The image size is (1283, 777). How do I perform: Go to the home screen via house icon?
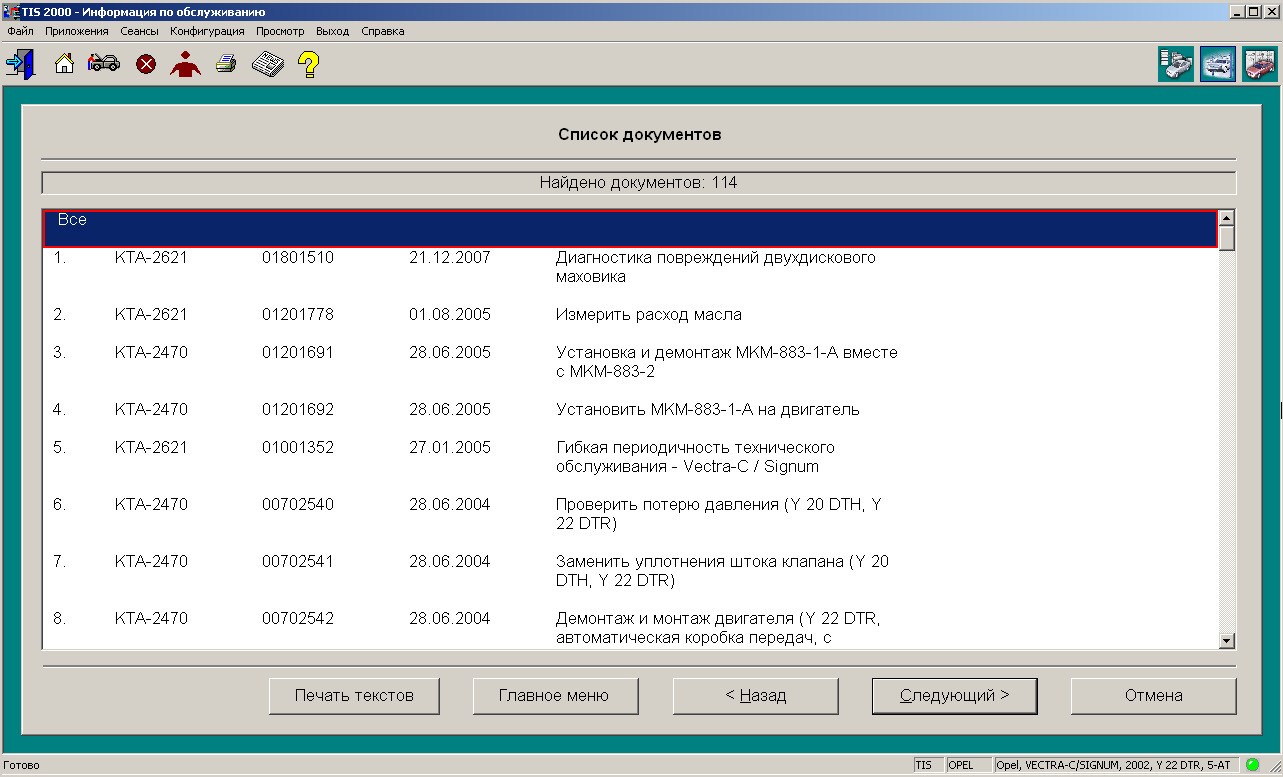64,65
